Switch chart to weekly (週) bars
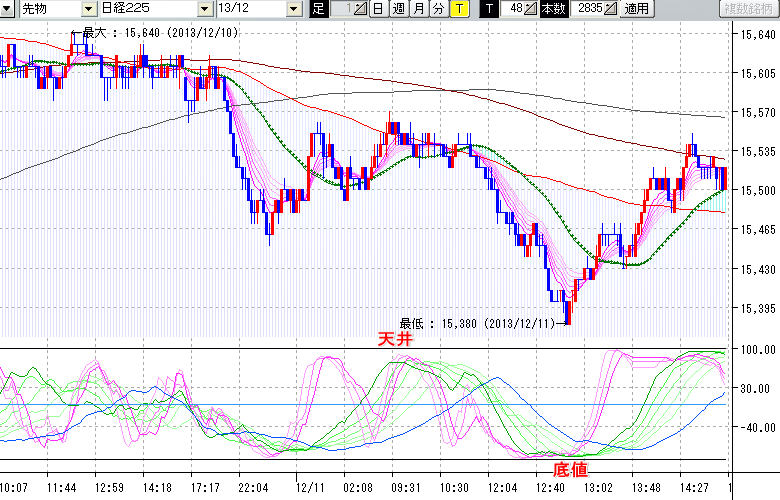Screen dimensions: 780x500 coord(398,9)
